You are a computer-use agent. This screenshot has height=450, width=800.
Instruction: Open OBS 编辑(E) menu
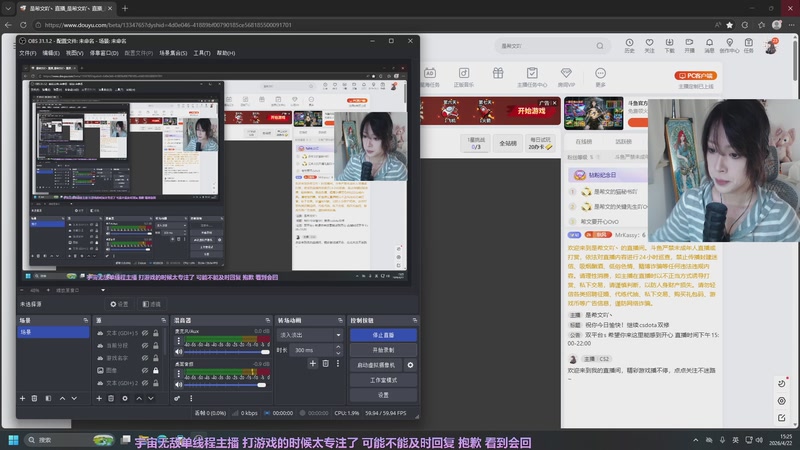(51, 53)
